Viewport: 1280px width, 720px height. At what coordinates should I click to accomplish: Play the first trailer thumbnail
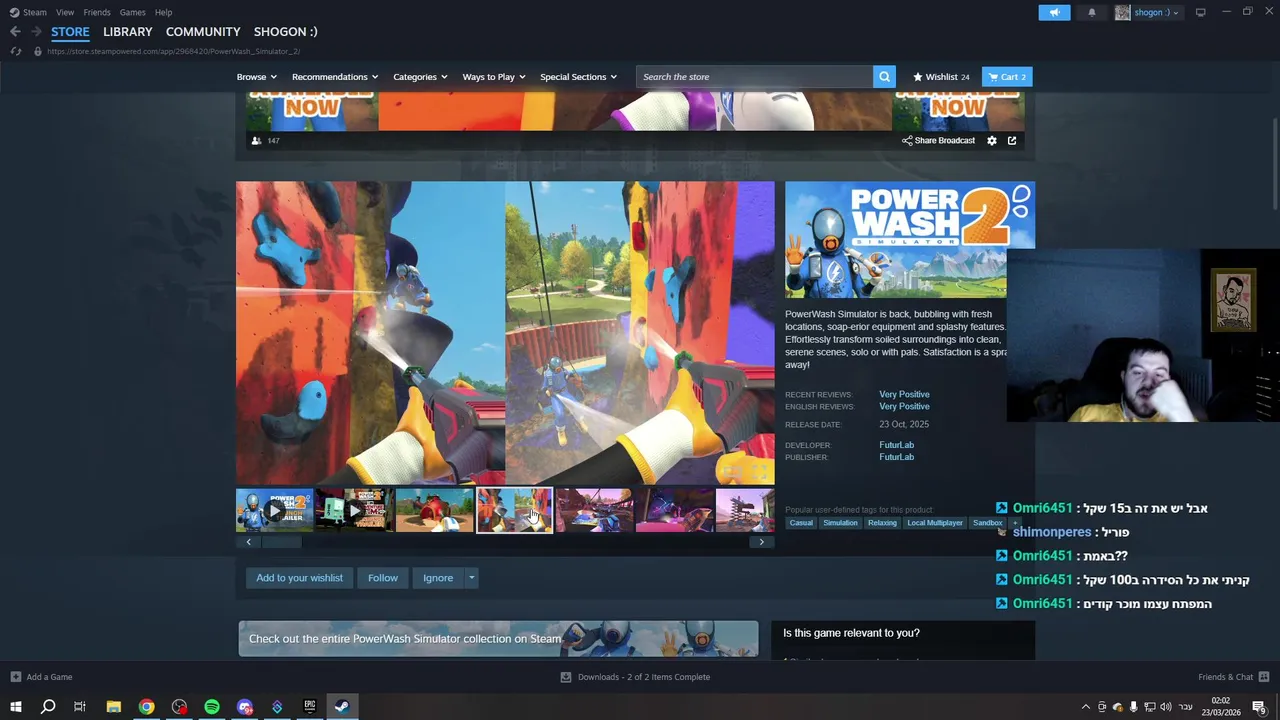pos(274,510)
